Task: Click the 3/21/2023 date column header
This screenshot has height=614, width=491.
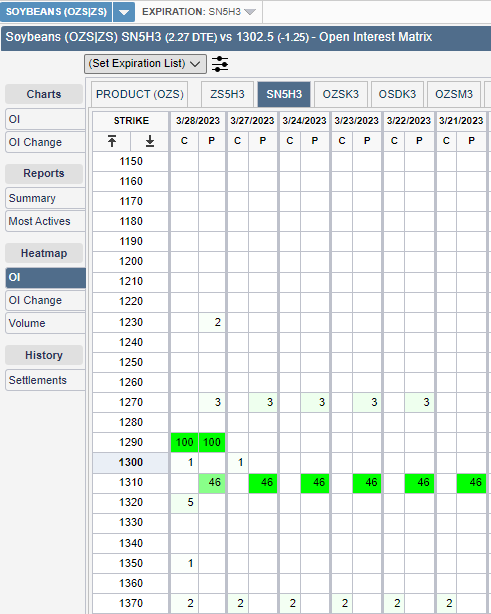Action: [461, 121]
